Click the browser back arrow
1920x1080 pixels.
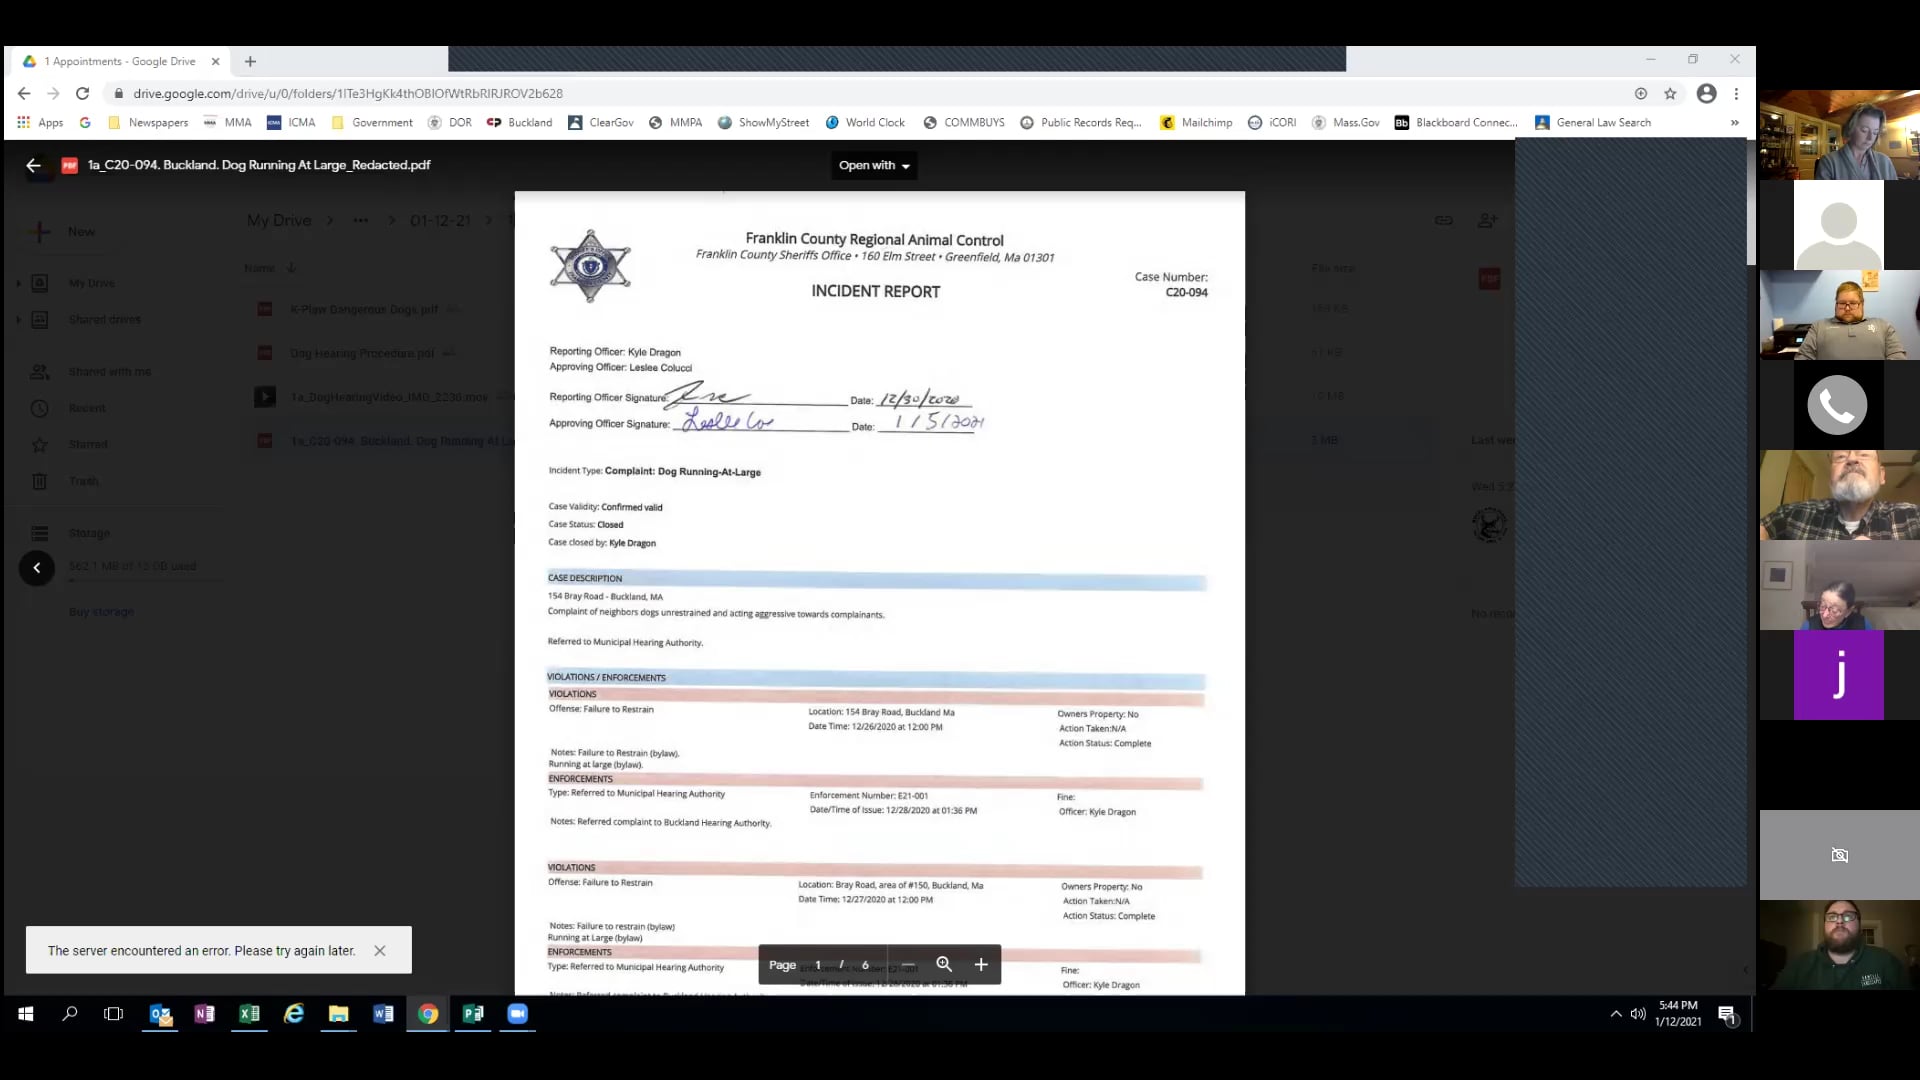24,93
